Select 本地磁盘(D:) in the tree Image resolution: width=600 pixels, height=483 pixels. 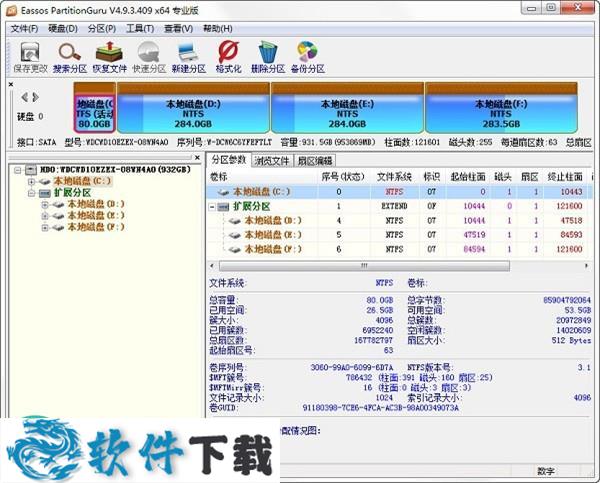96,204
